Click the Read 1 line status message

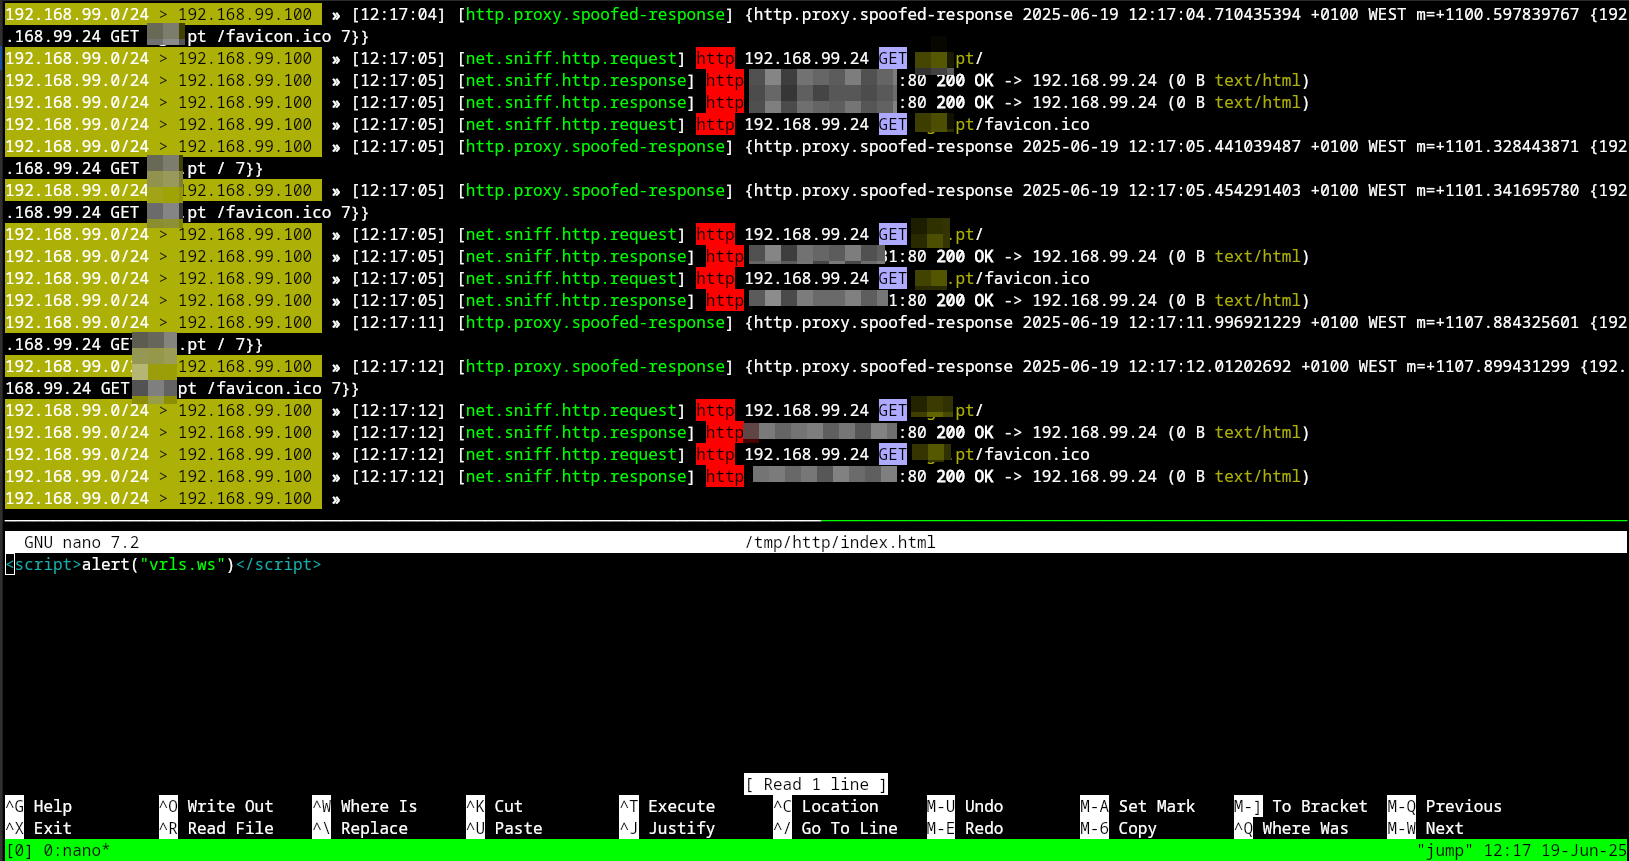pyautogui.click(x=816, y=784)
